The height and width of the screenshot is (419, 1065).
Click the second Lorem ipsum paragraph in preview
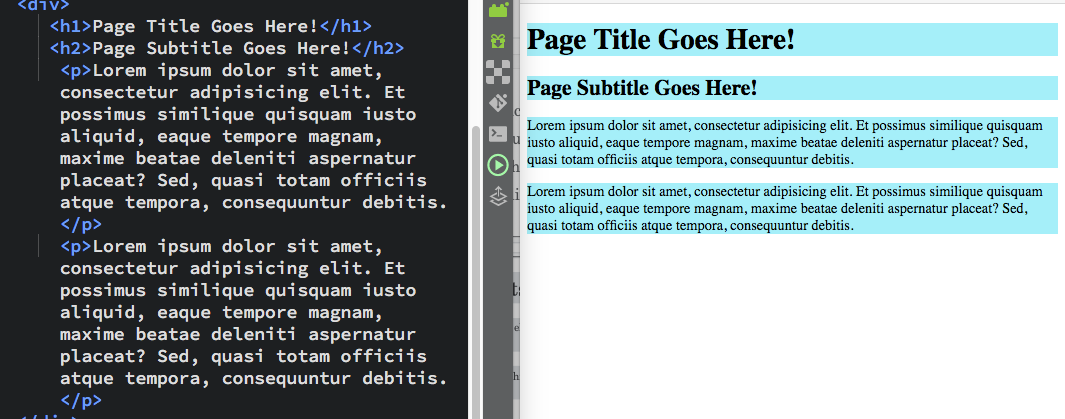pyautogui.click(x=792, y=208)
